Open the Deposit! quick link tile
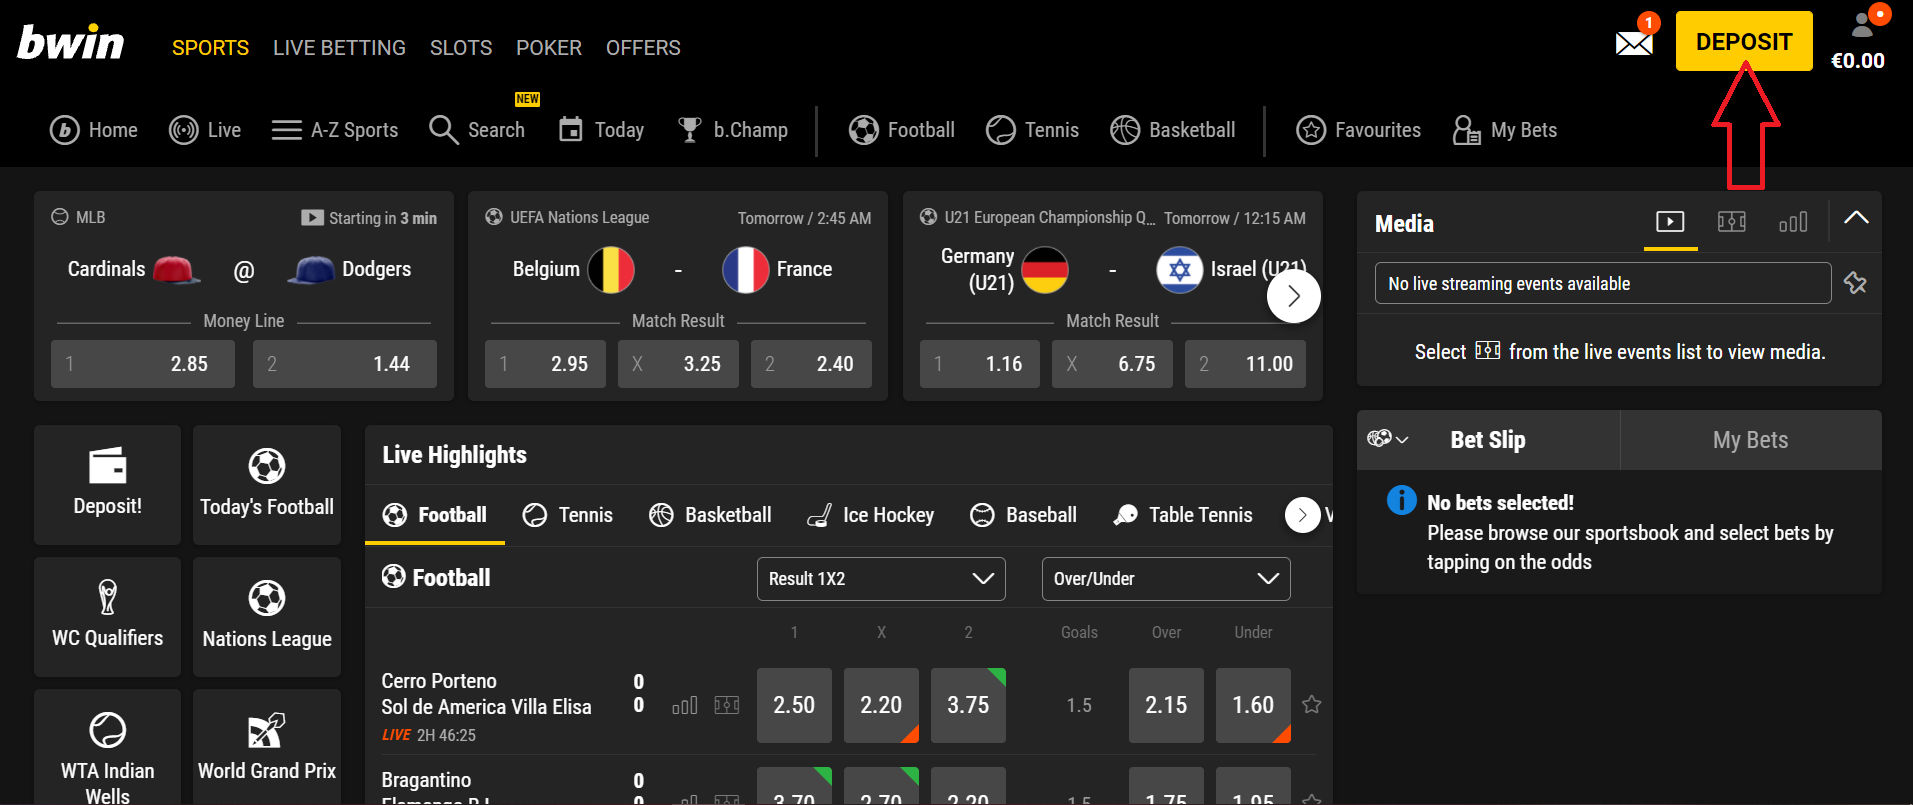The width and height of the screenshot is (1913, 805). 108,485
